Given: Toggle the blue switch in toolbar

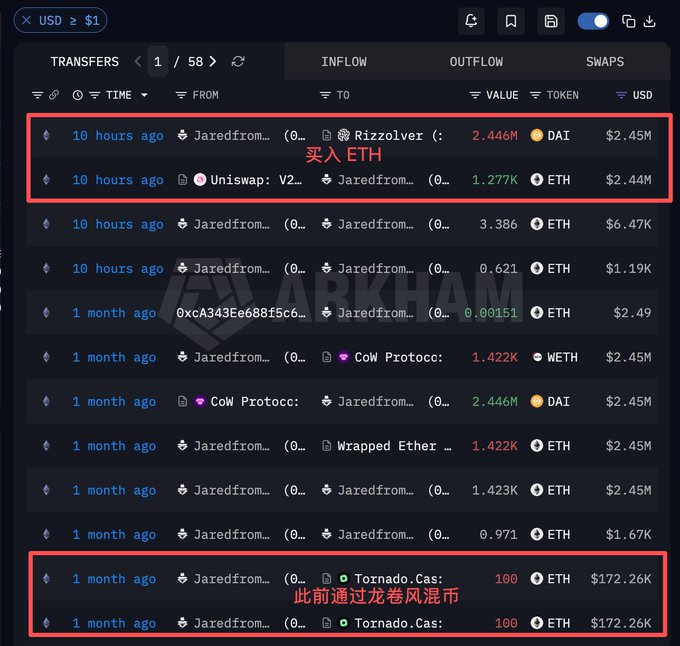Looking at the screenshot, I should 593,21.
